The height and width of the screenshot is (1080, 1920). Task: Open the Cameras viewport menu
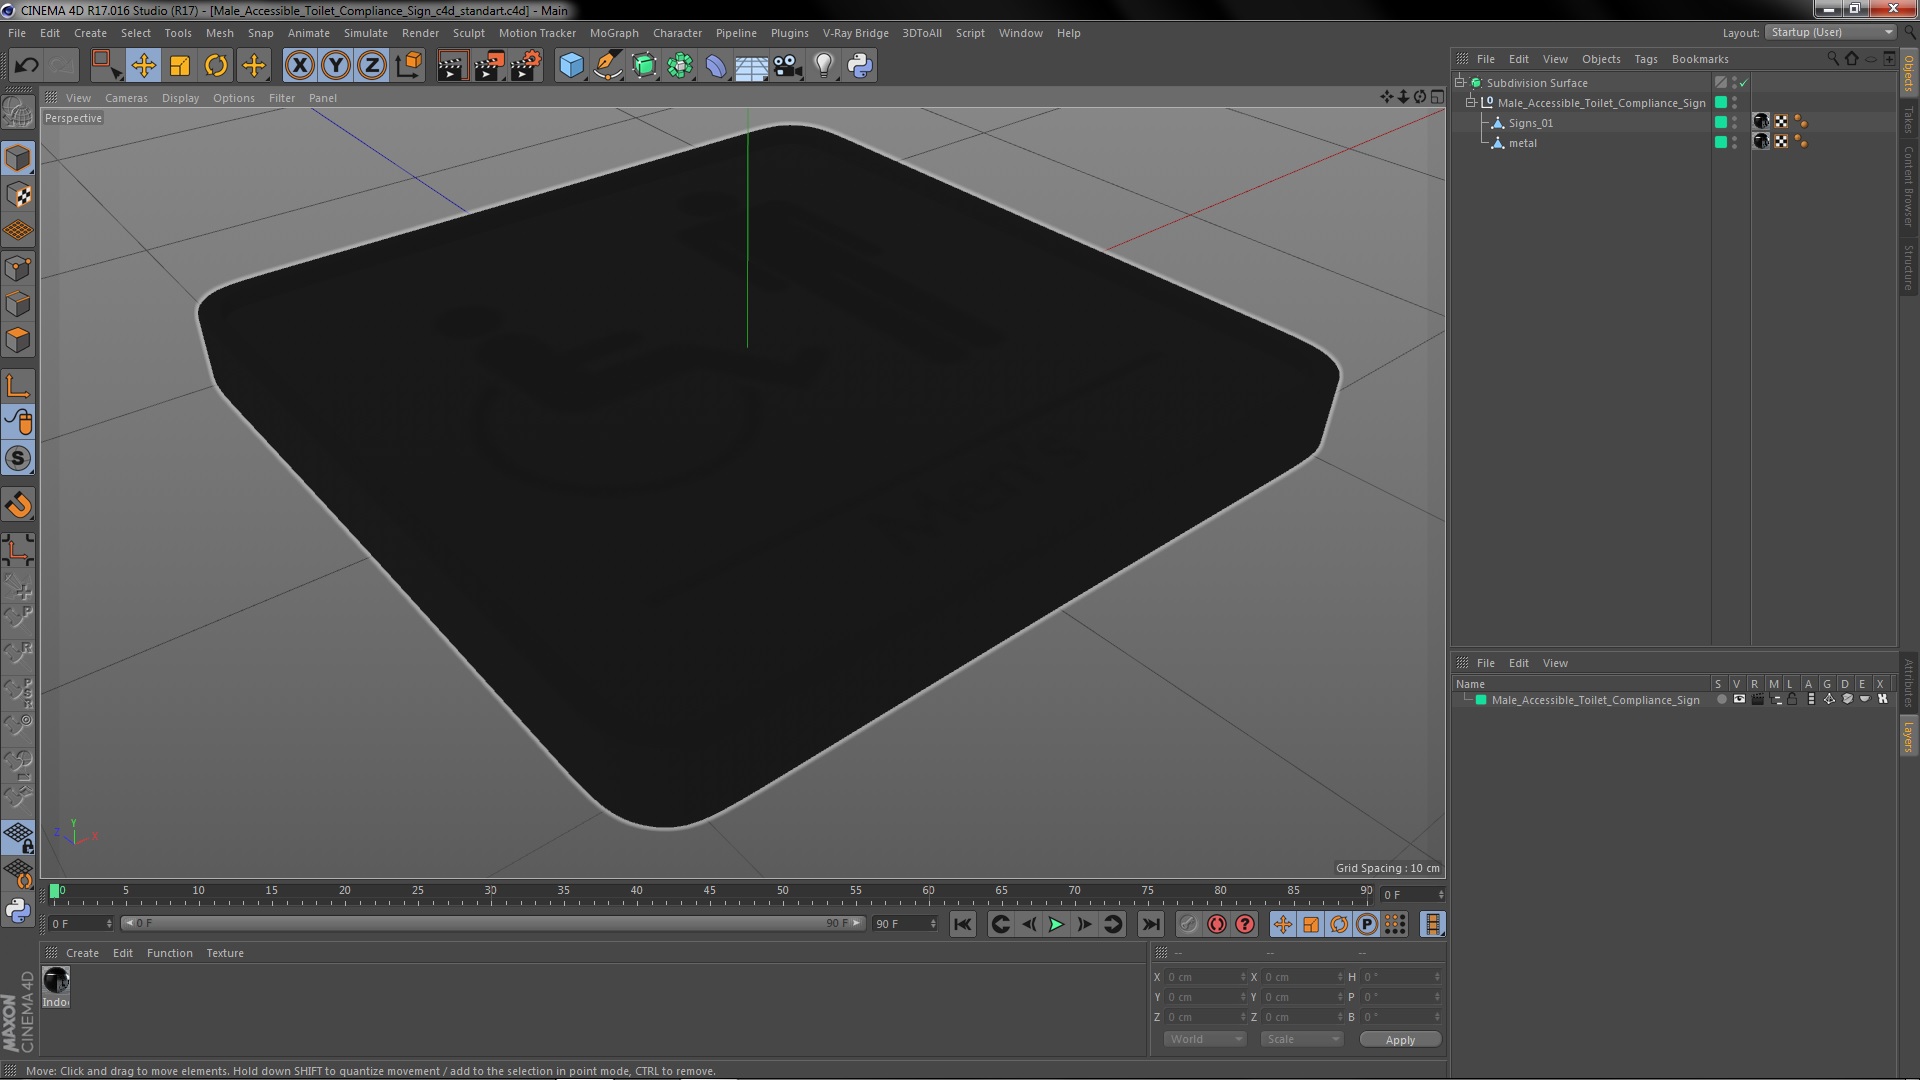tap(126, 98)
